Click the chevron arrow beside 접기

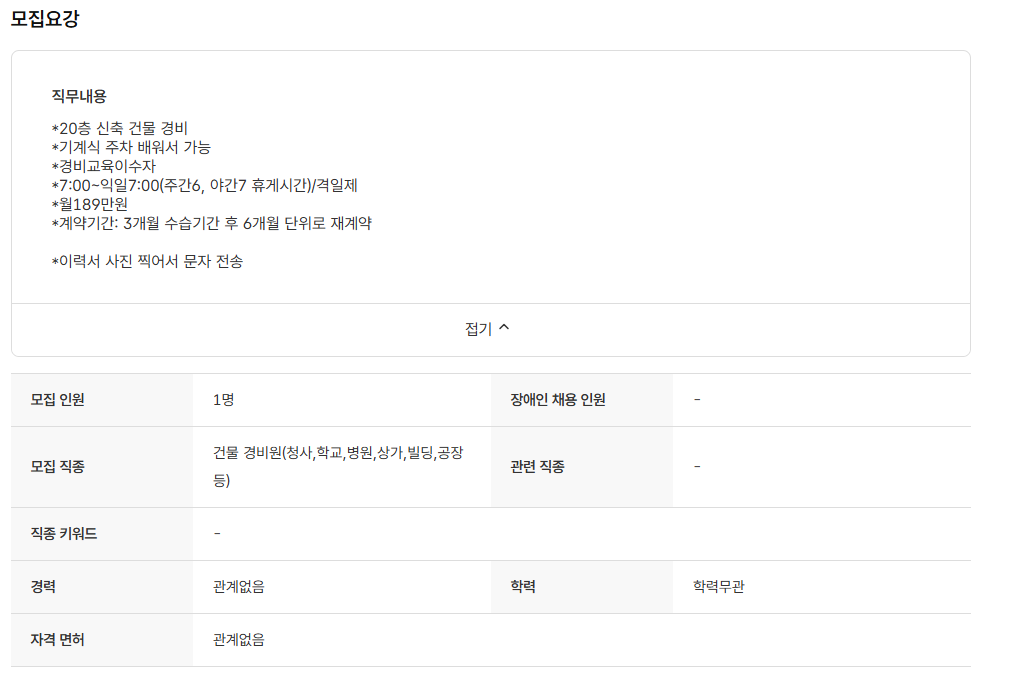504,328
